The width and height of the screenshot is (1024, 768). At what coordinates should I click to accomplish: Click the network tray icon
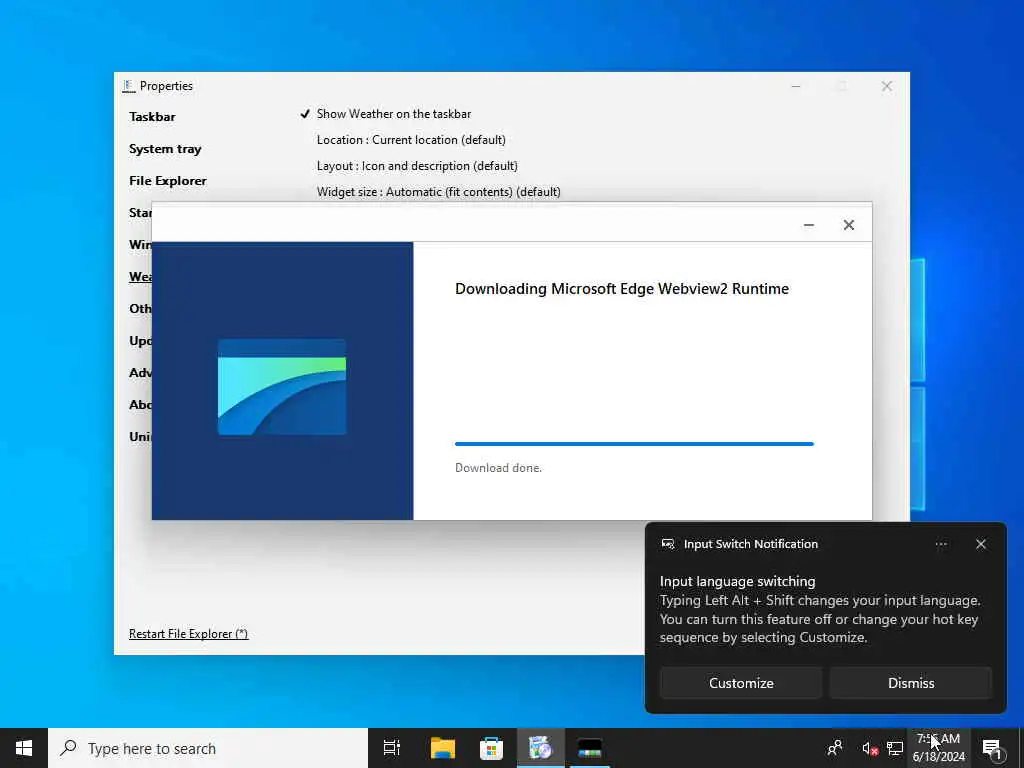tap(895, 748)
